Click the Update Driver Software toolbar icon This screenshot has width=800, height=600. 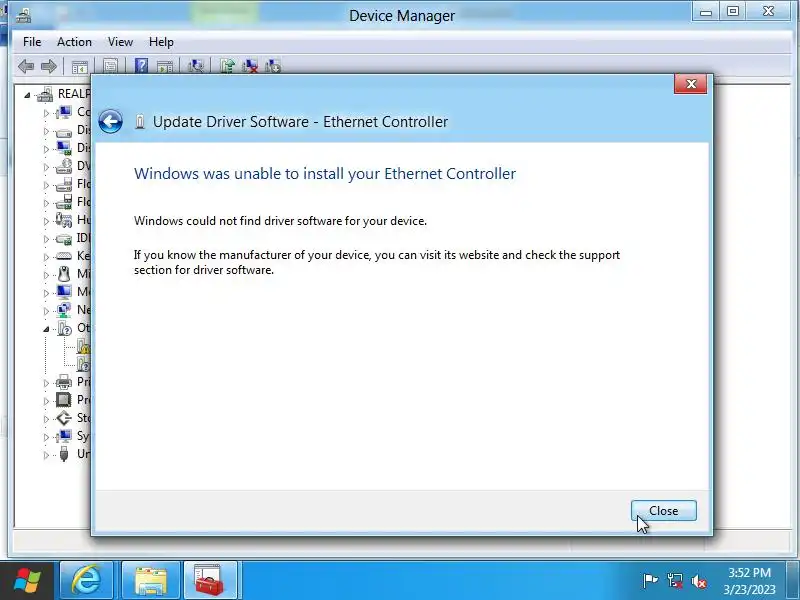coord(227,66)
